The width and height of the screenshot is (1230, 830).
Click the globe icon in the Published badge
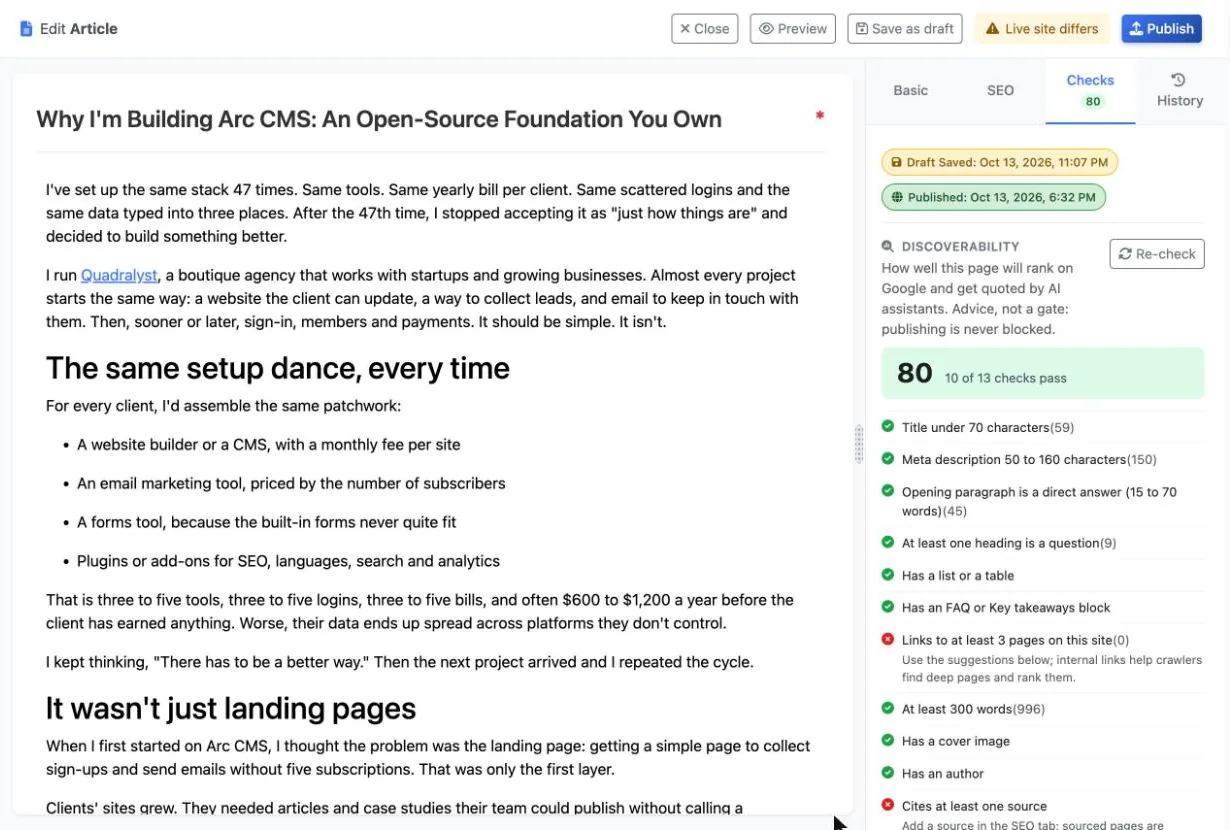click(897, 197)
